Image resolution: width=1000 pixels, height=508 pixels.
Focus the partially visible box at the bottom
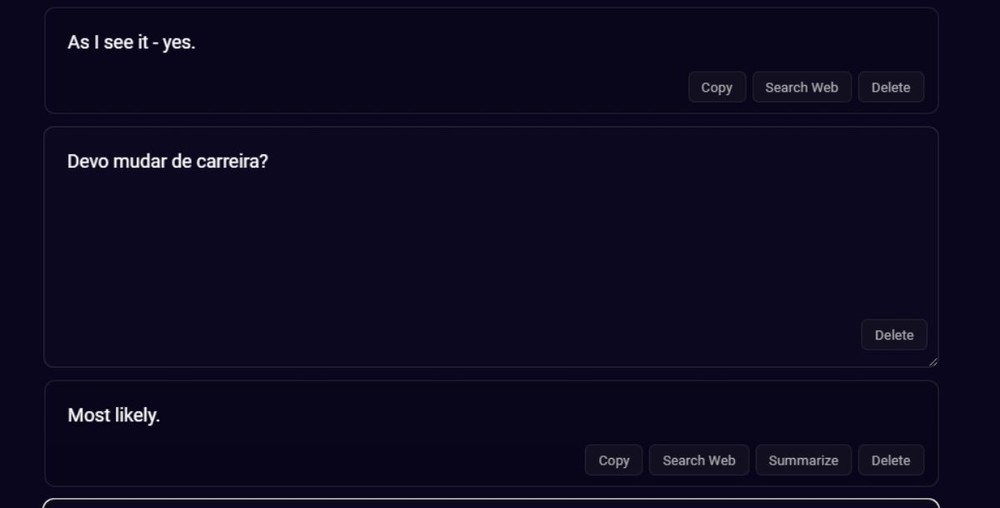coord(490,503)
